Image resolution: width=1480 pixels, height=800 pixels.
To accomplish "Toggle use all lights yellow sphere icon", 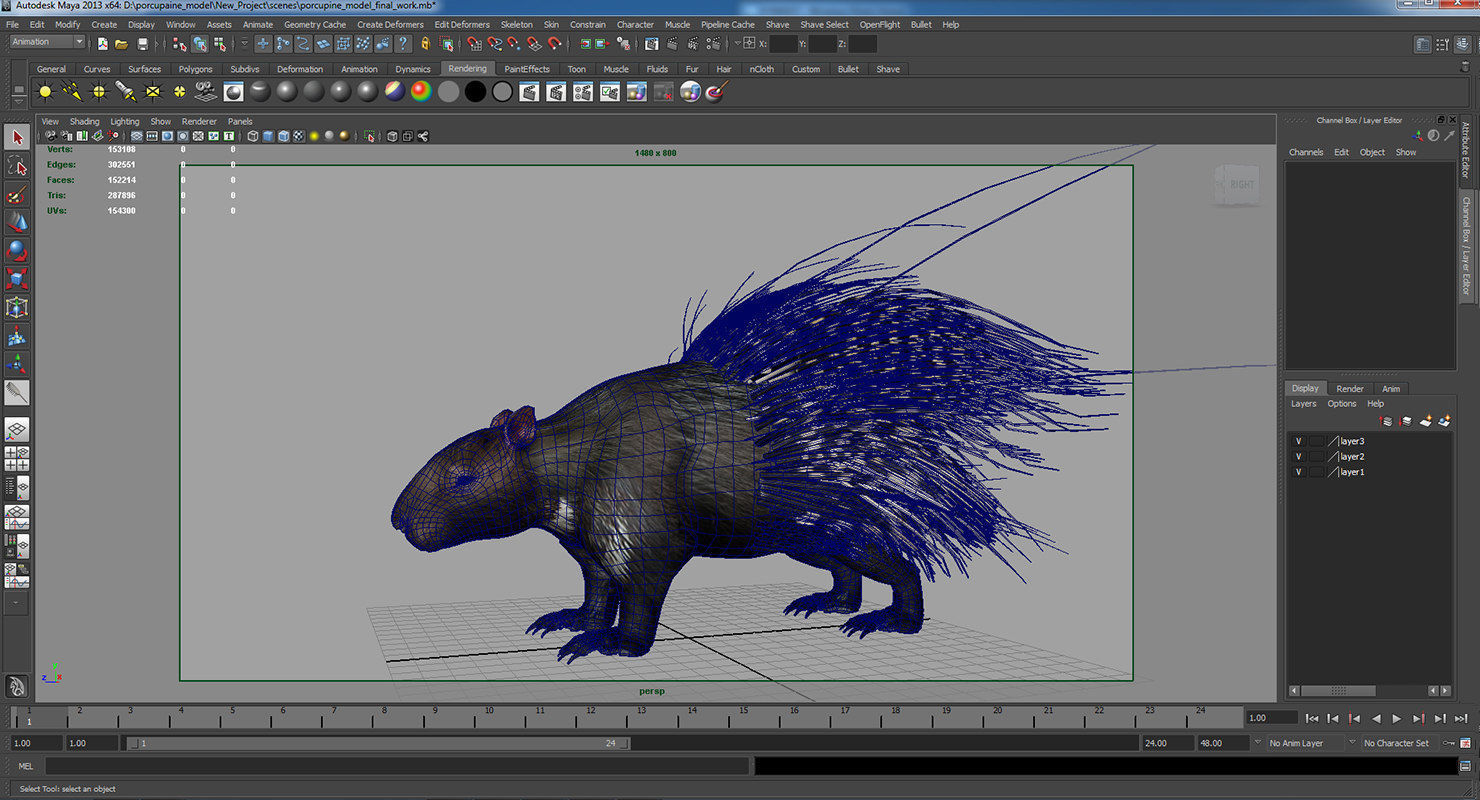I will pos(314,136).
